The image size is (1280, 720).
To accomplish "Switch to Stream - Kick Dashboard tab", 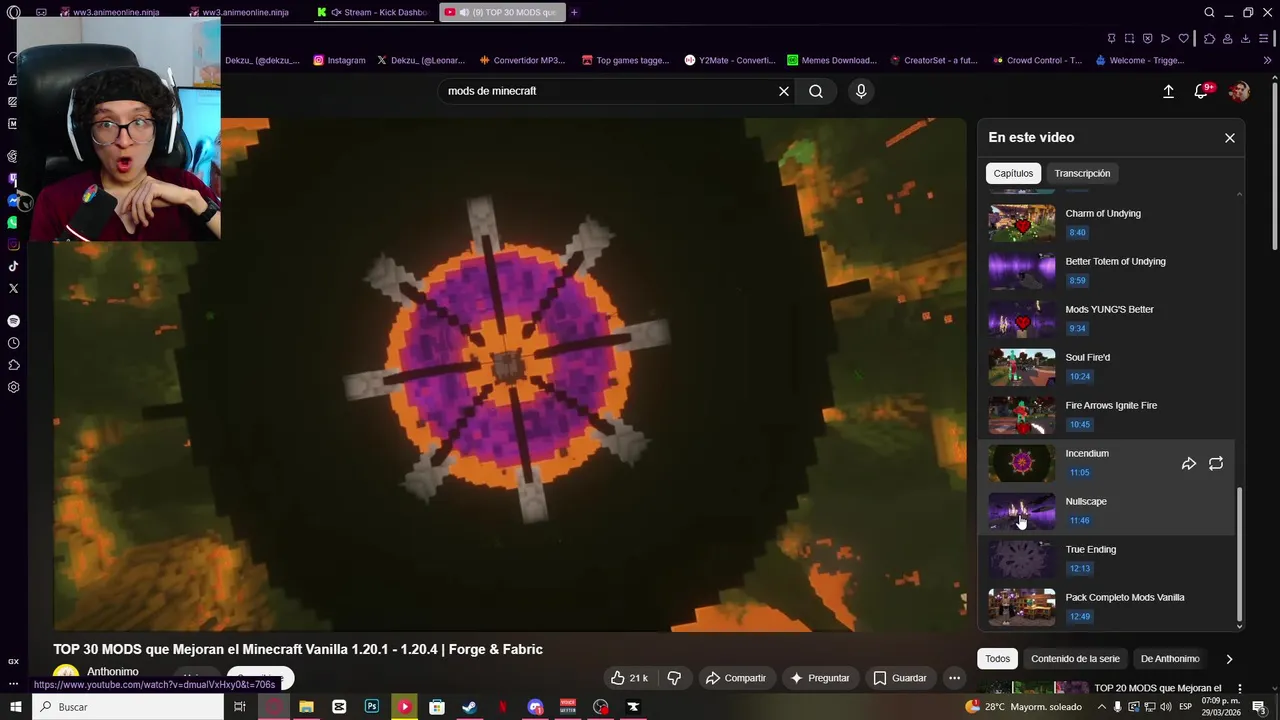I will coord(372,12).
